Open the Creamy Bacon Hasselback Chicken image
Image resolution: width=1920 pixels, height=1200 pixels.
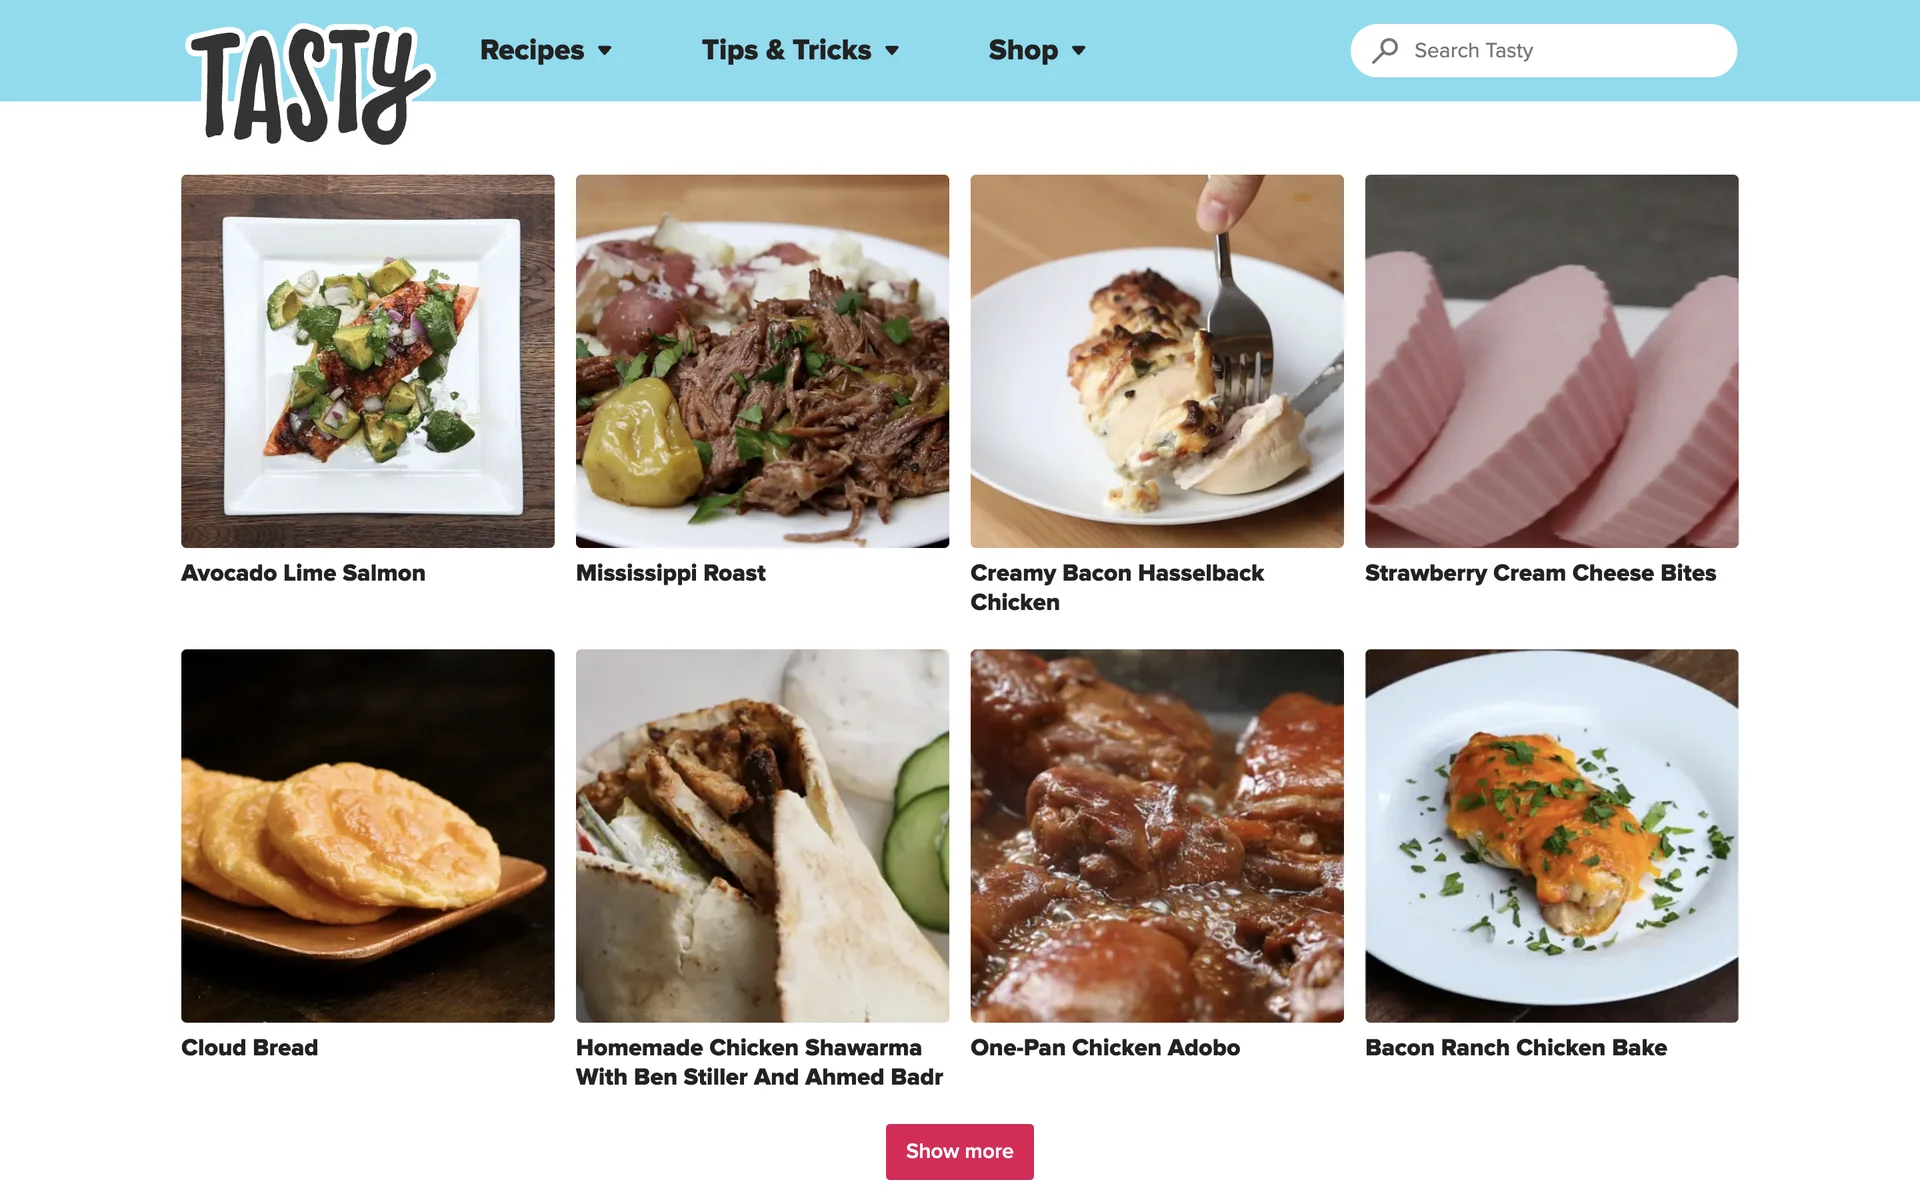1157,361
